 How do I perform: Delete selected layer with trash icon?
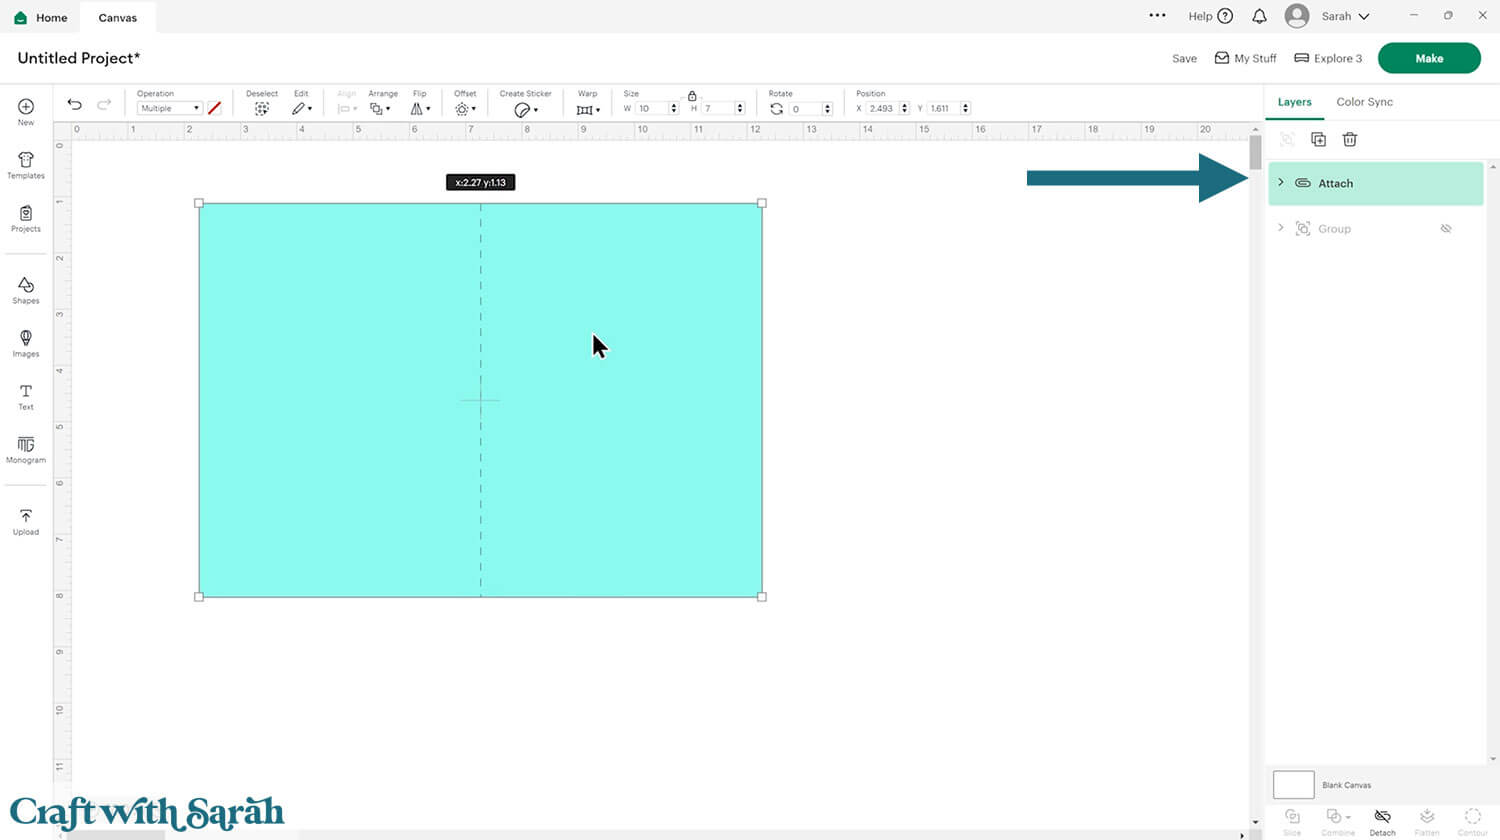point(1349,140)
